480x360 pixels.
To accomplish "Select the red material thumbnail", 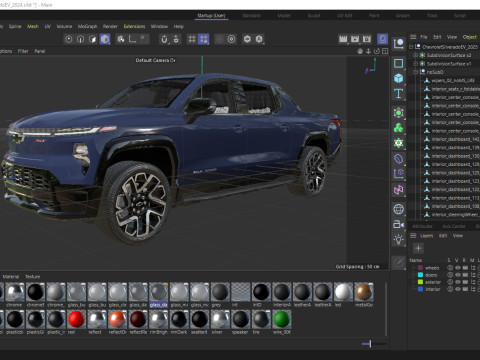I will [76, 319].
